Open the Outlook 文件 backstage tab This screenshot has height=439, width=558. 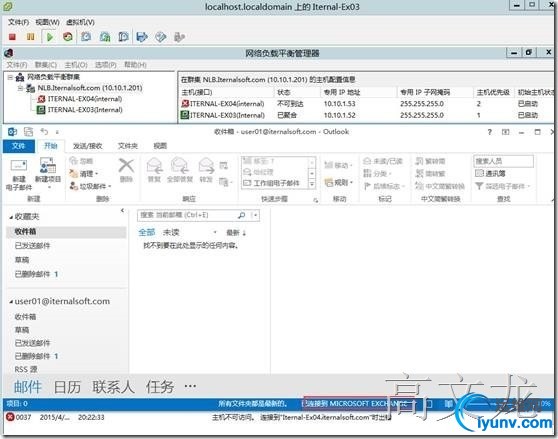click(19, 146)
